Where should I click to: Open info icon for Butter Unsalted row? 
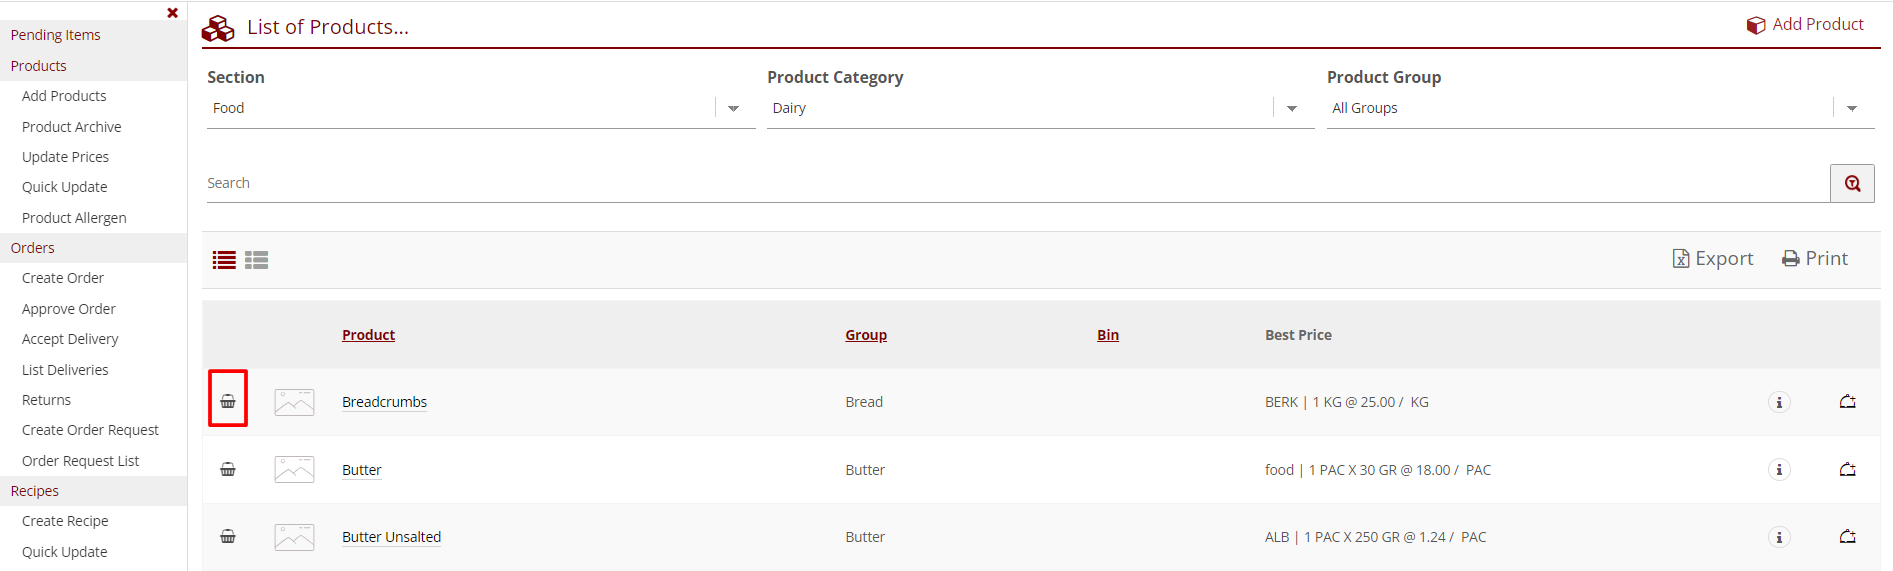point(1778,537)
